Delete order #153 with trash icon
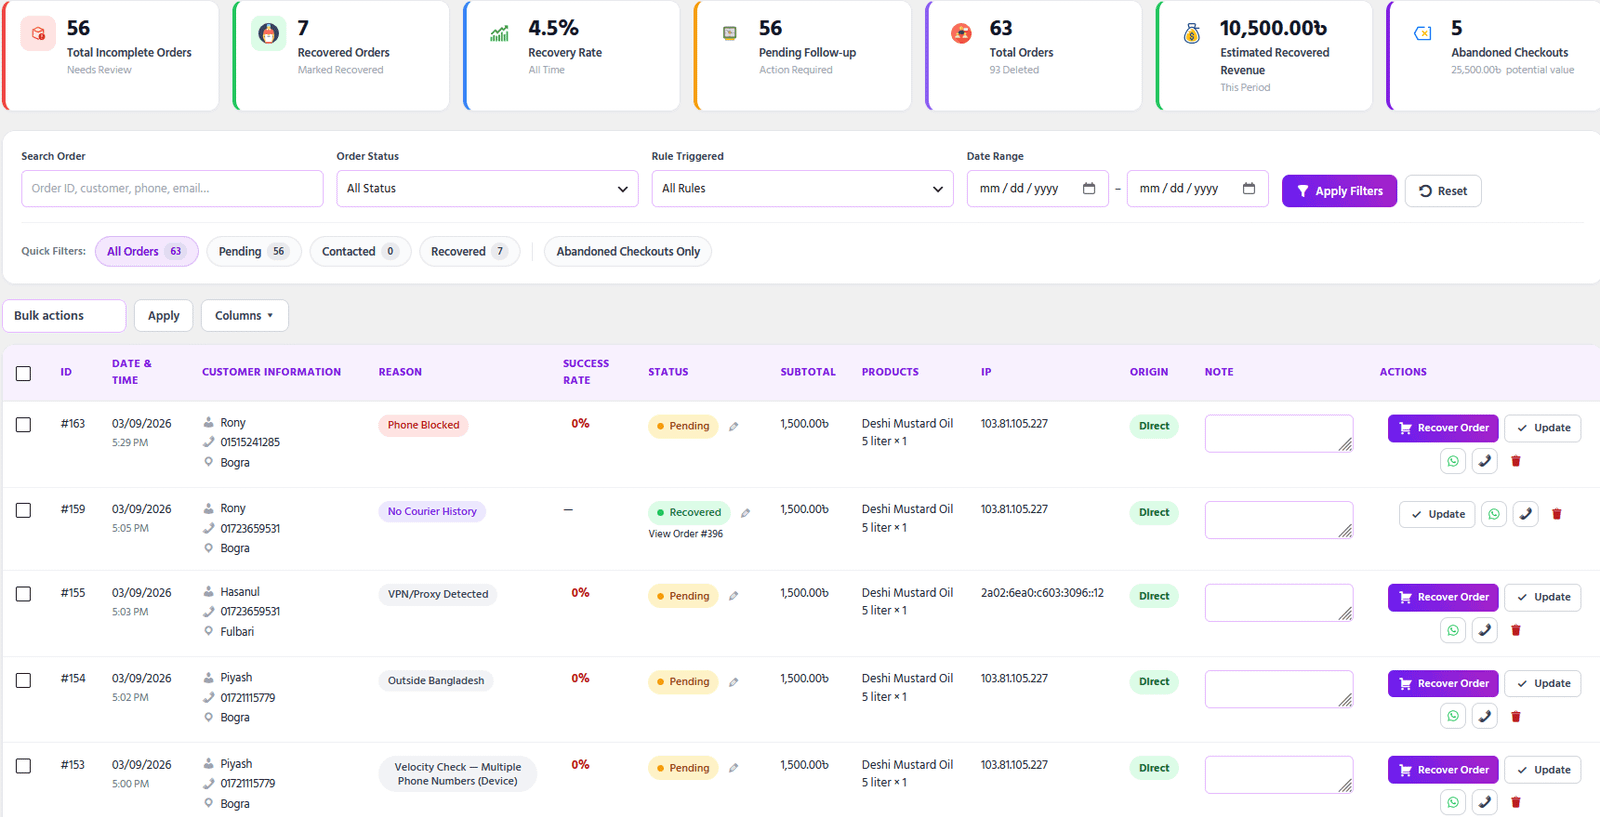 point(1516,802)
